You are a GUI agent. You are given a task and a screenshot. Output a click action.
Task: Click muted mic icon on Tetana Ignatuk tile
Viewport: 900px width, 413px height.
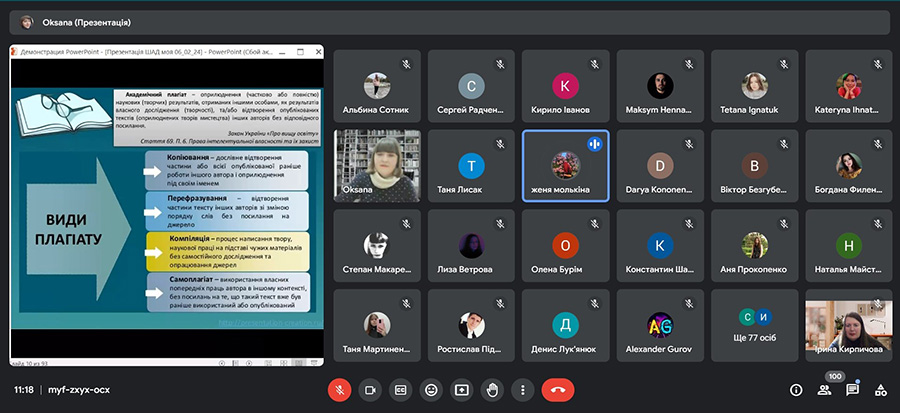click(784, 64)
